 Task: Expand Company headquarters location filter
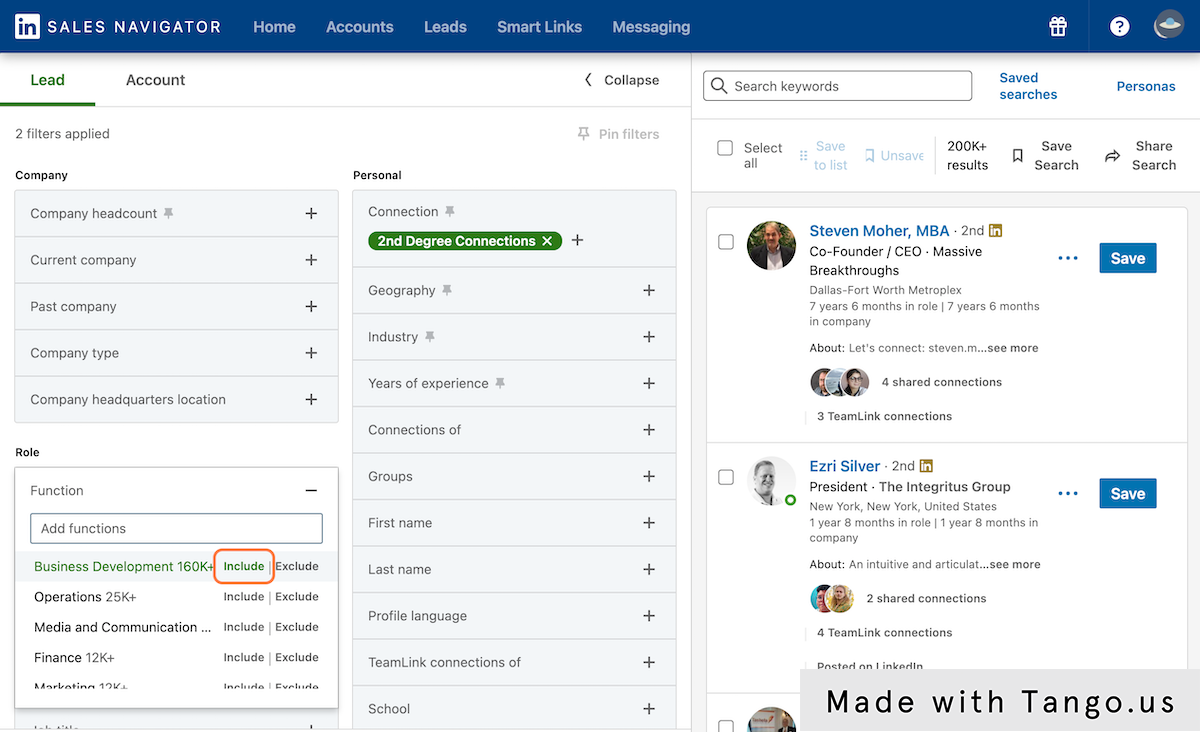[x=311, y=399]
